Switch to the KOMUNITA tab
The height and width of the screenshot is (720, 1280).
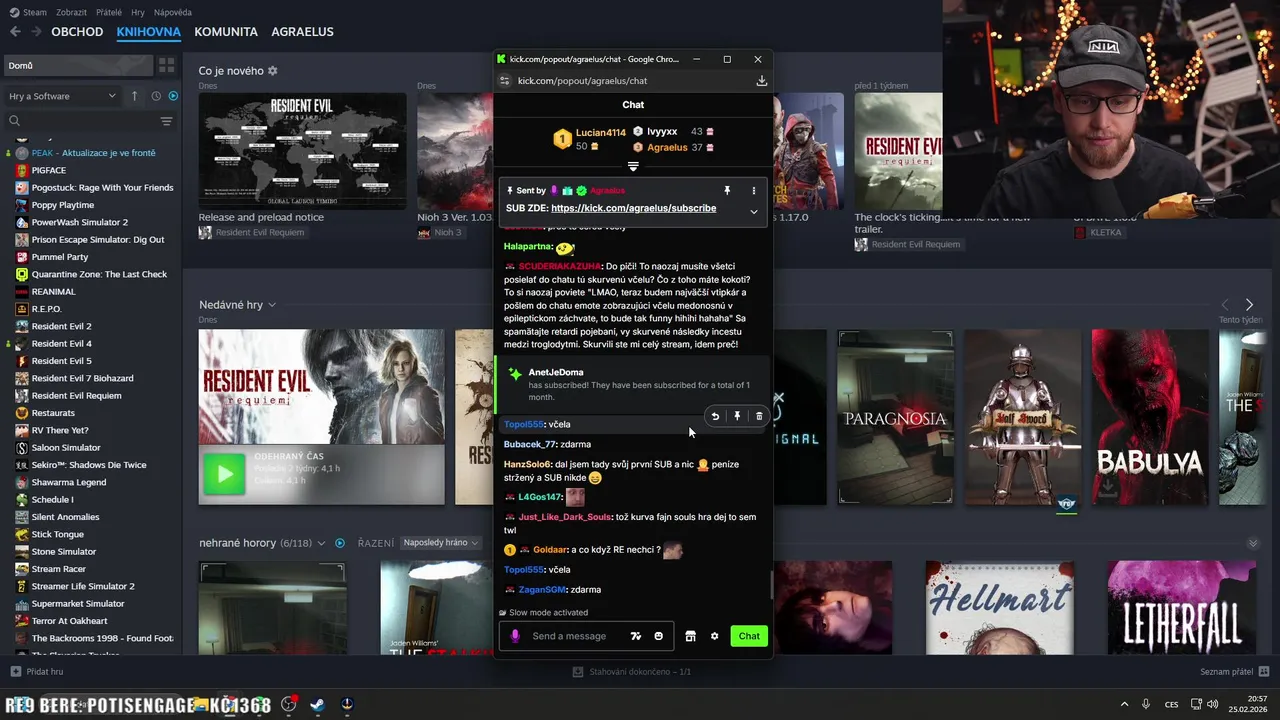[x=226, y=31]
